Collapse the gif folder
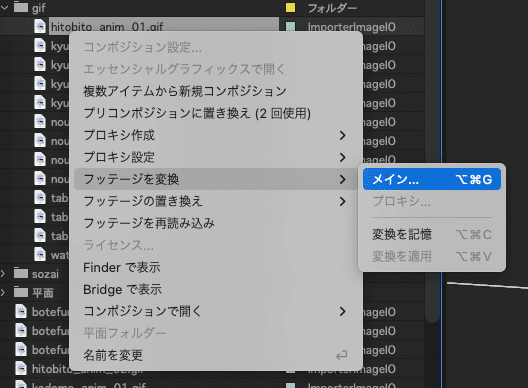Viewport: 528px width, 388px height. point(4,7)
